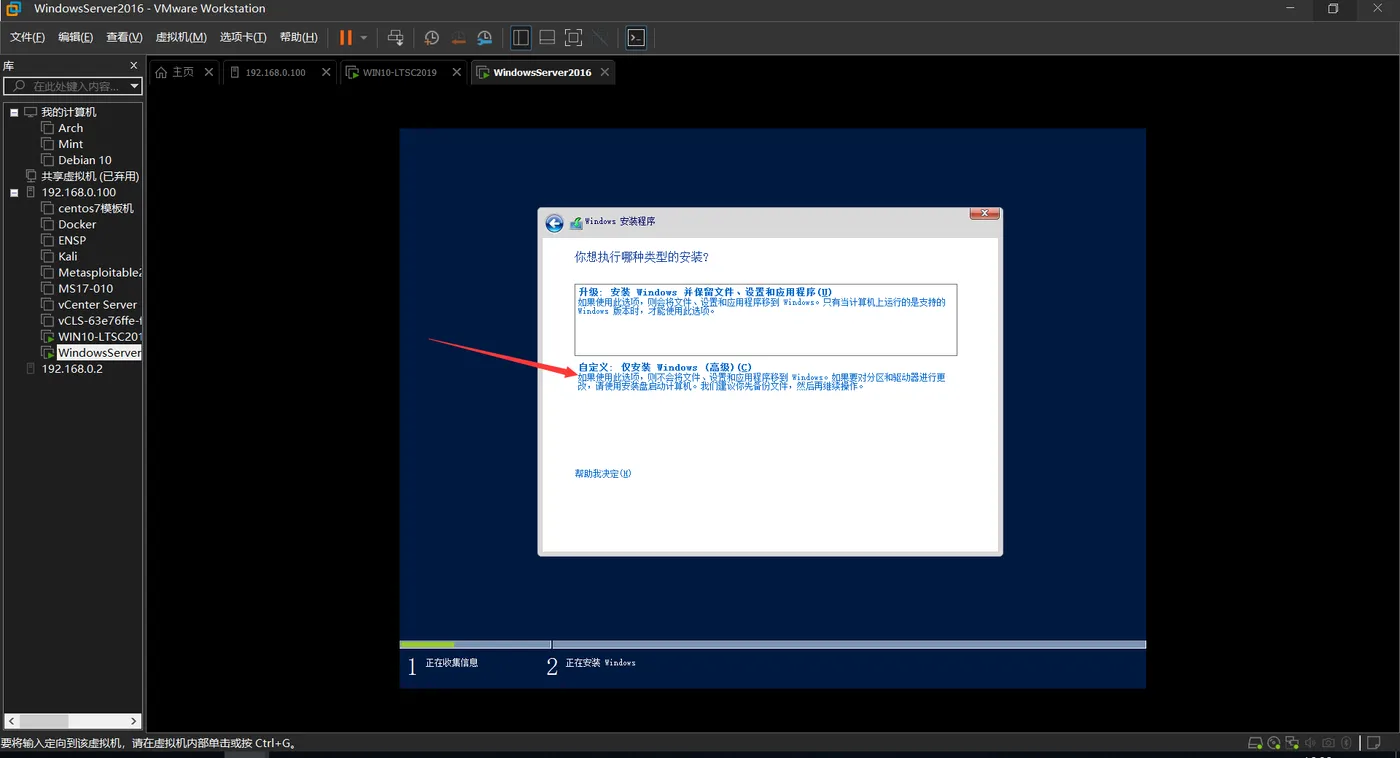Click the search magnifier in library box
Image resolution: width=1400 pixels, height=758 pixels.
19,87
